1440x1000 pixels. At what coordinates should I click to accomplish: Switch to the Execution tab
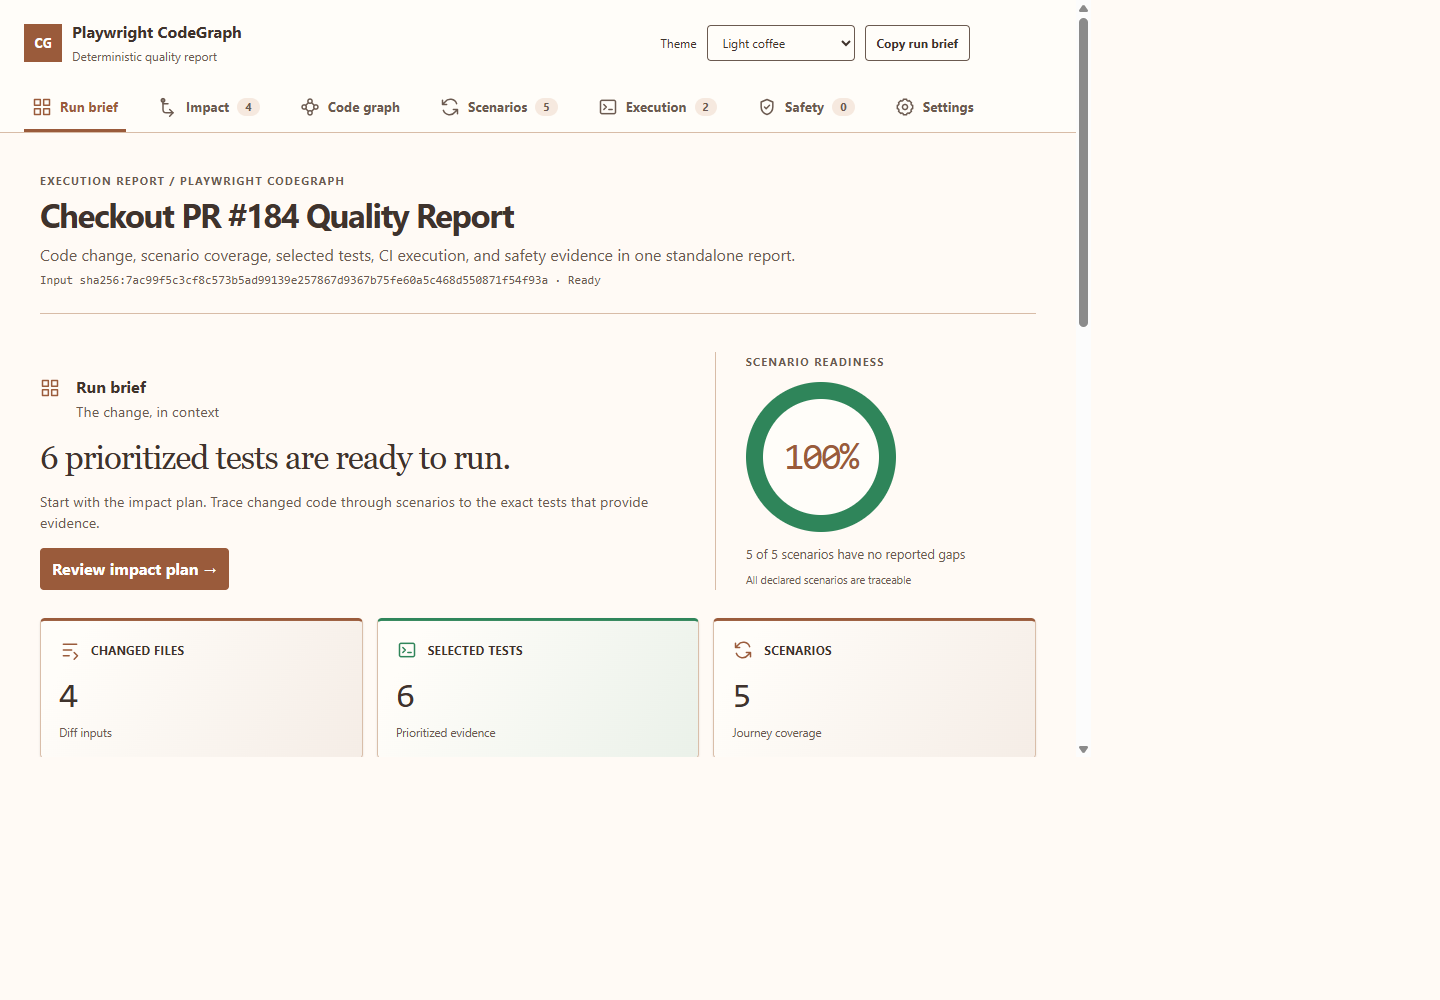click(658, 107)
